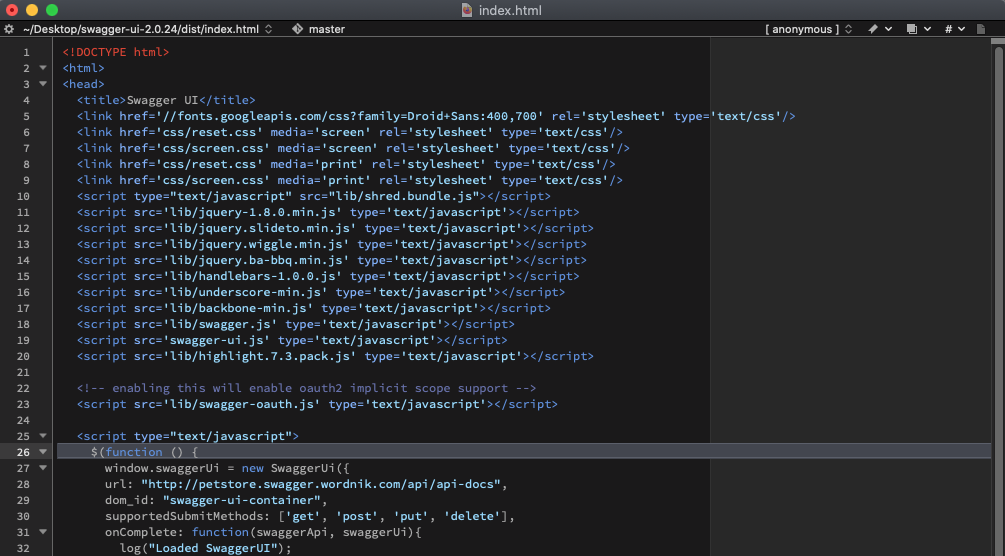Click line number 32 in the gutter
Image resolution: width=1005 pixels, height=556 pixels.
[x=23, y=548]
